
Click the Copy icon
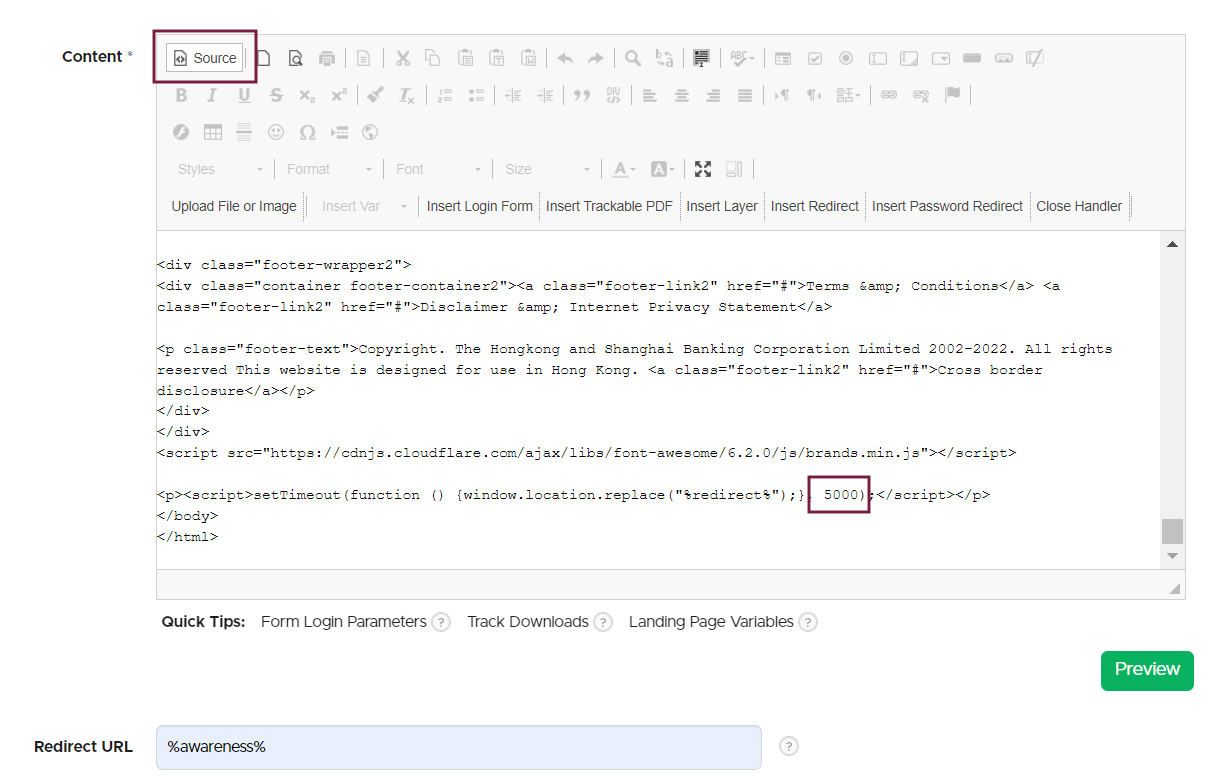pyautogui.click(x=433, y=58)
